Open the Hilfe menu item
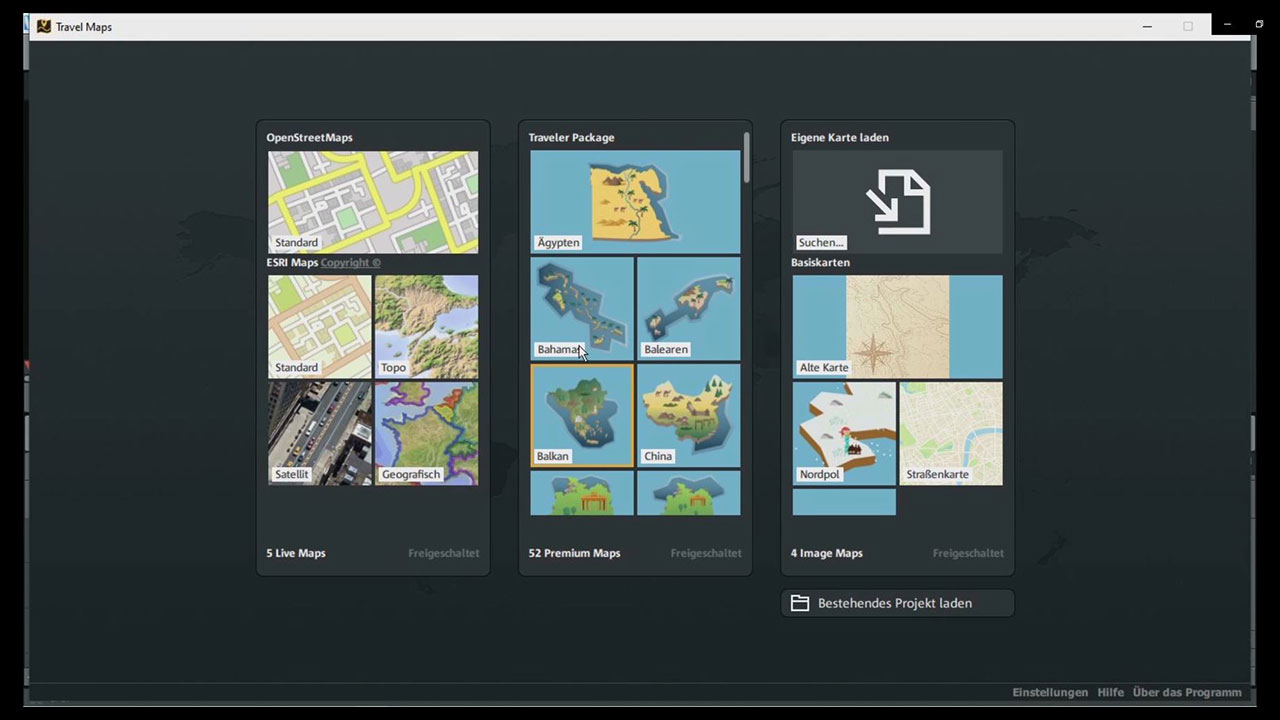Screen dimensions: 1280x720 point(1110,692)
